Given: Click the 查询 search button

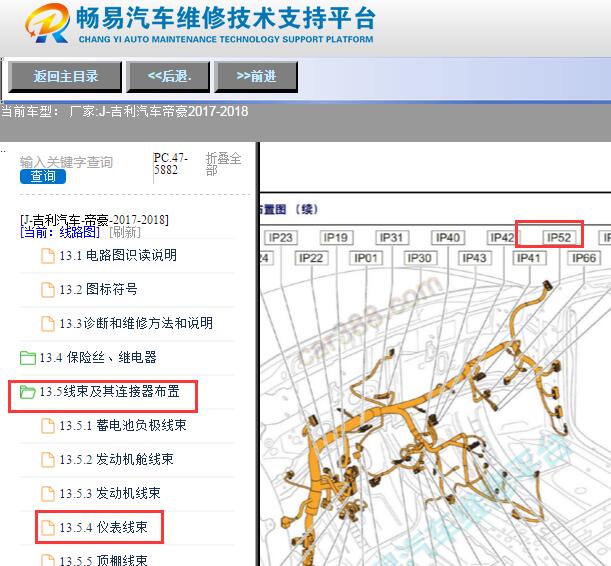Looking at the screenshot, I should point(43,176).
